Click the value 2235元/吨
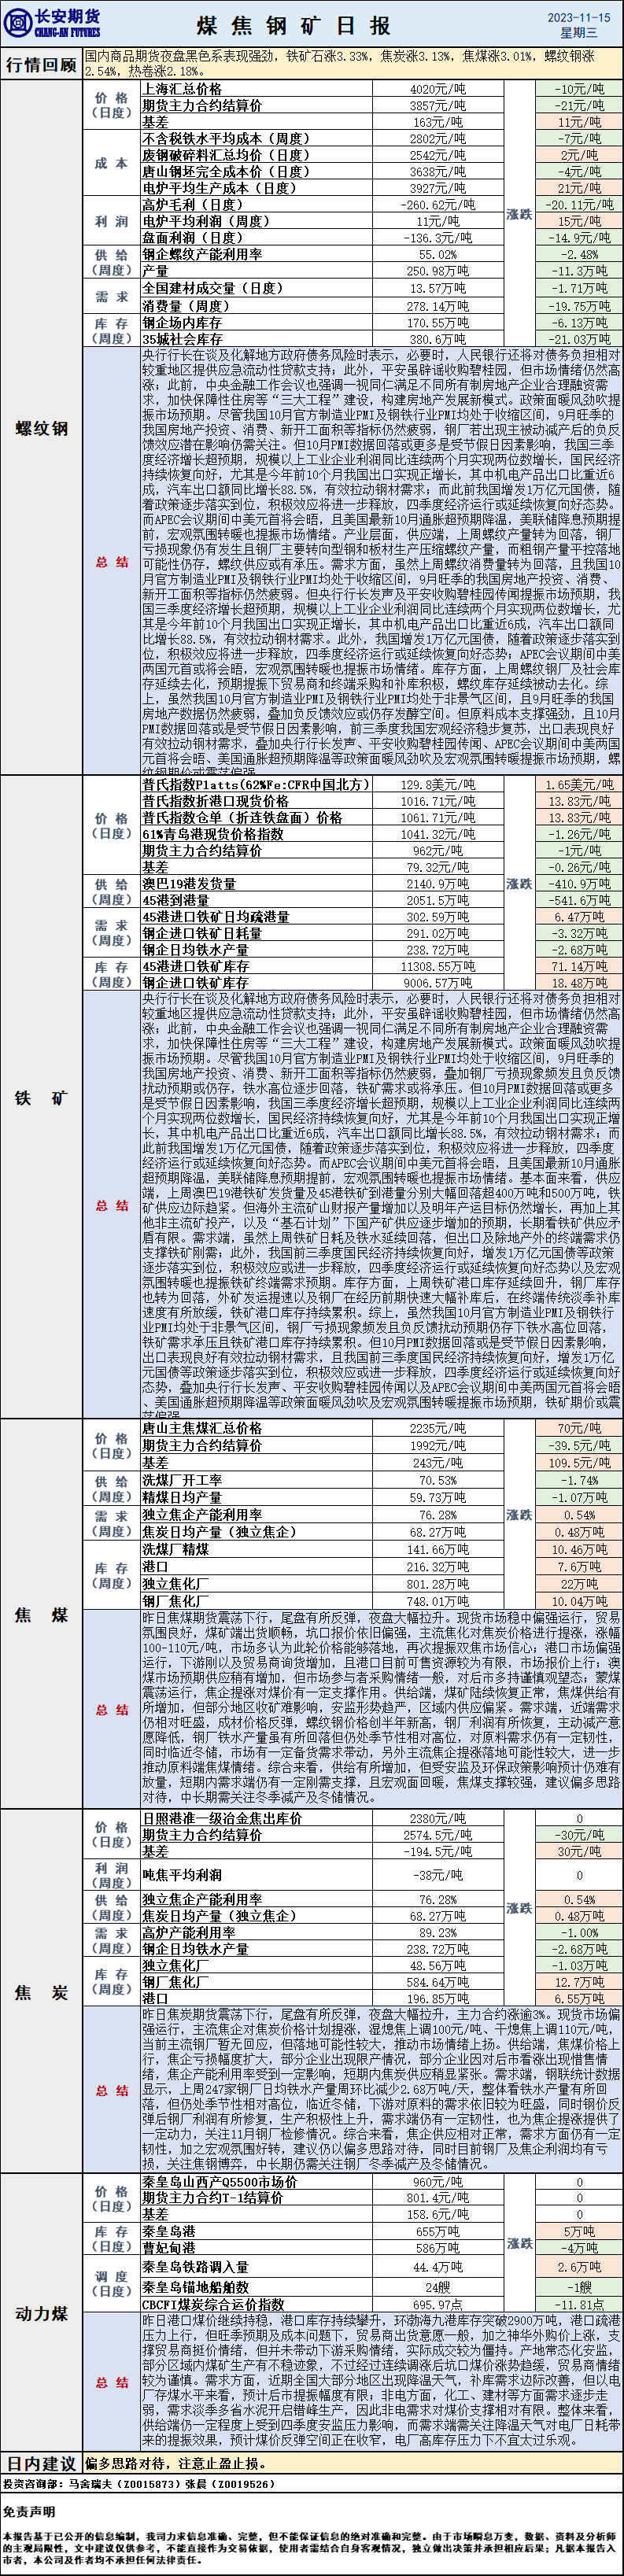The height and width of the screenshot is (2576, 624). point(438,1428)
